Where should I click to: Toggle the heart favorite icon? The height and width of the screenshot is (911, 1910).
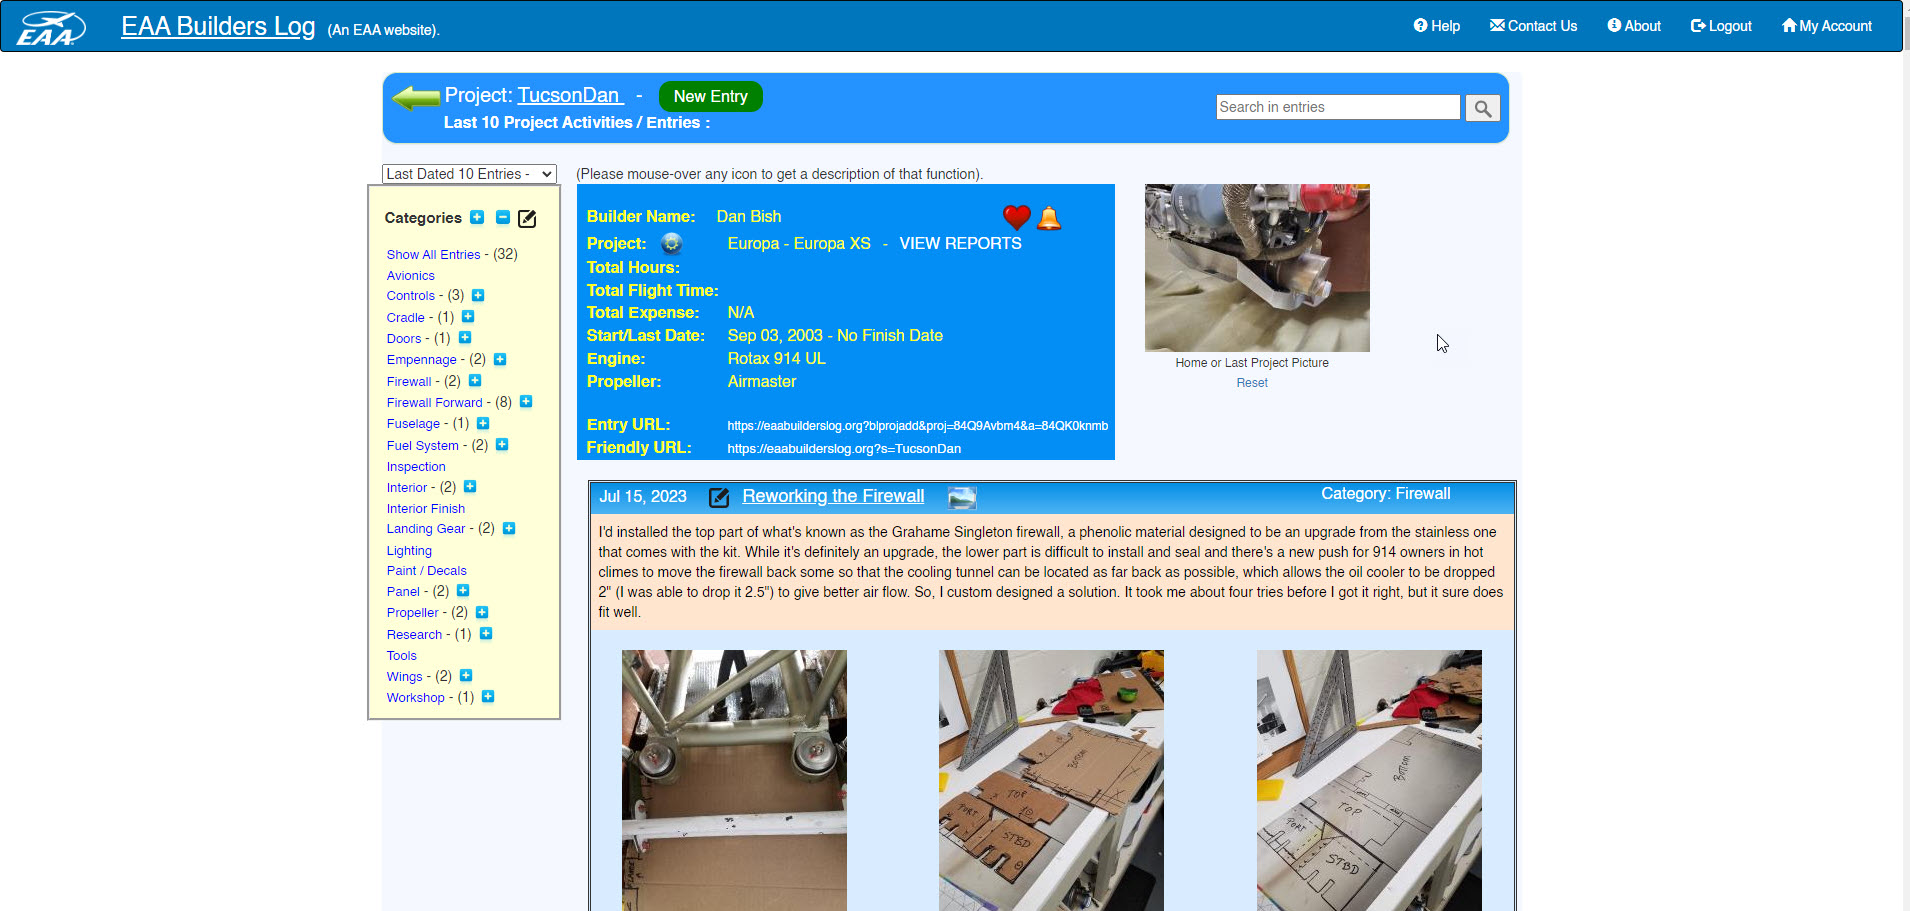pyautogui.click(x=1017, y=216)
